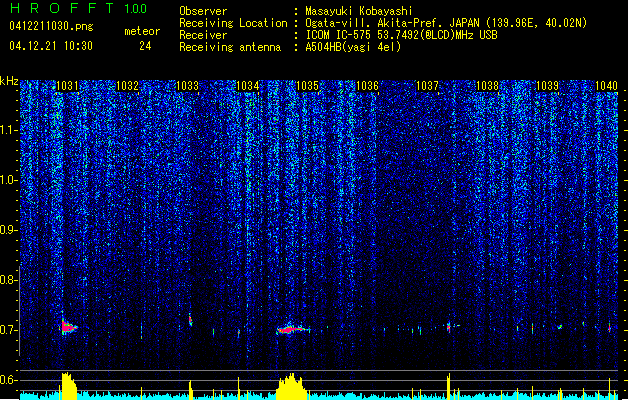Click the 0.6 kHz axis label

(x=8, y=380)
